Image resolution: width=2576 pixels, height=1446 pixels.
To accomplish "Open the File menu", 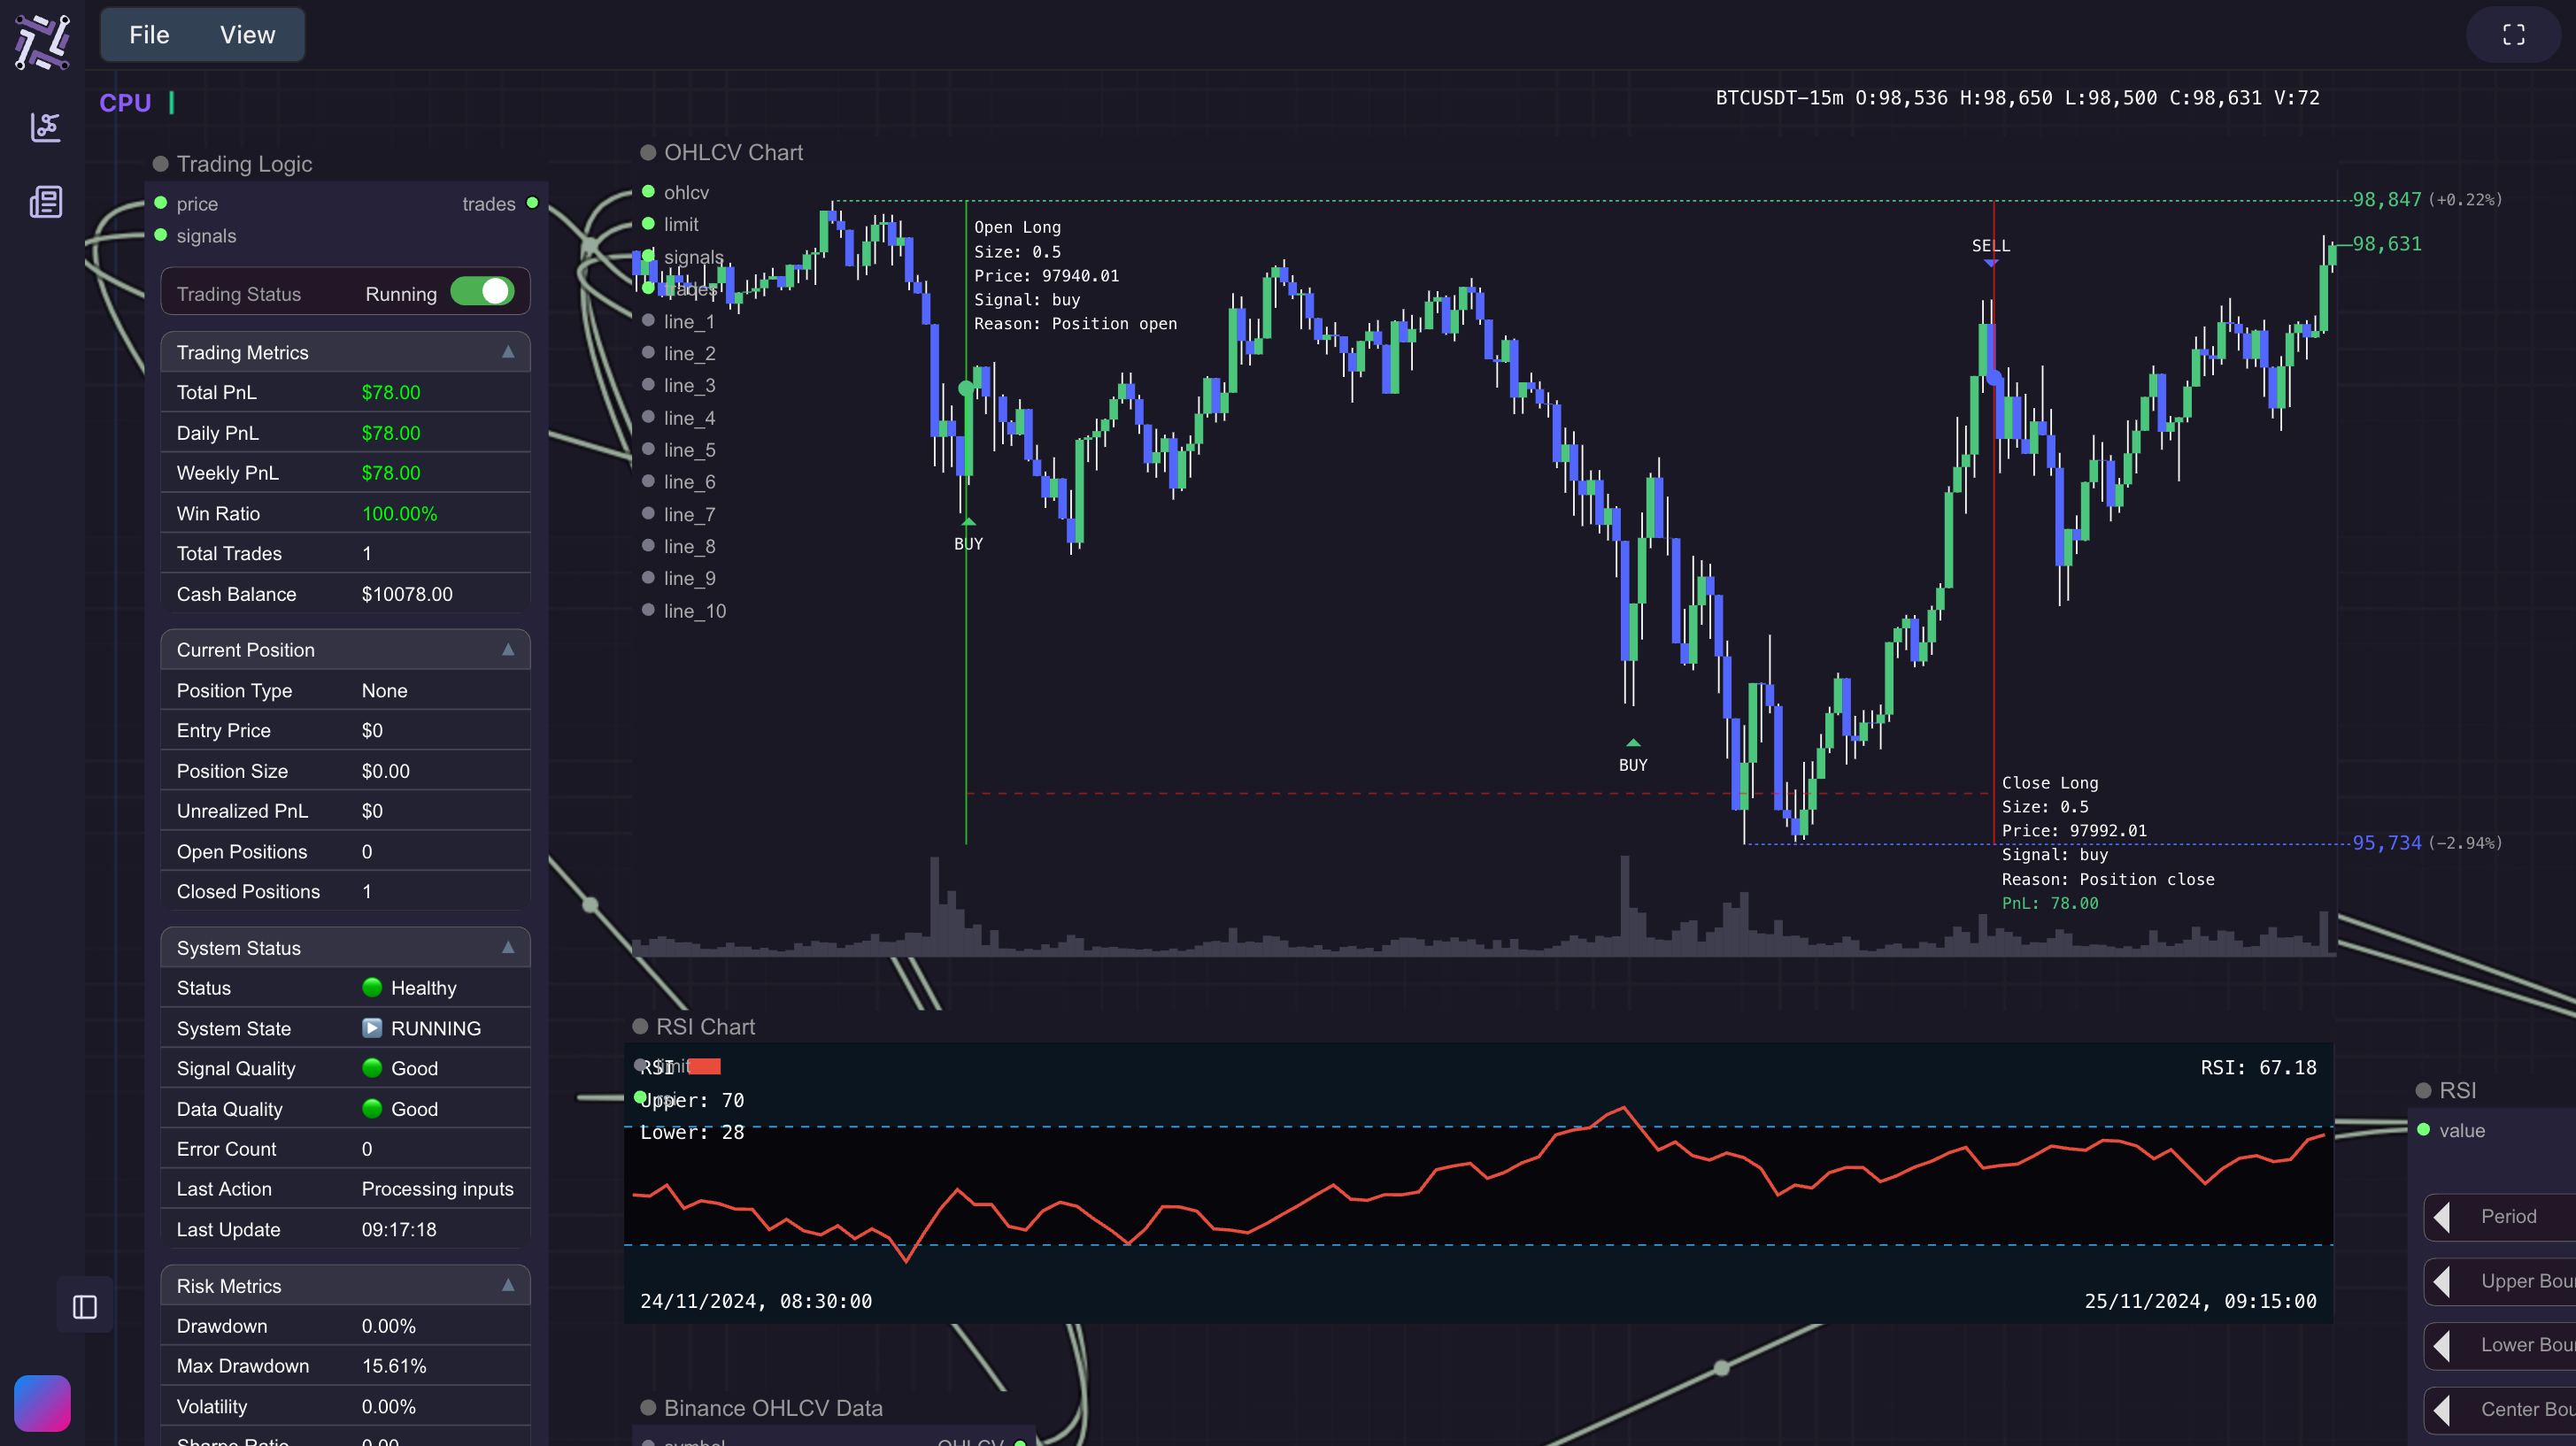I will click(x=149, y=35).
